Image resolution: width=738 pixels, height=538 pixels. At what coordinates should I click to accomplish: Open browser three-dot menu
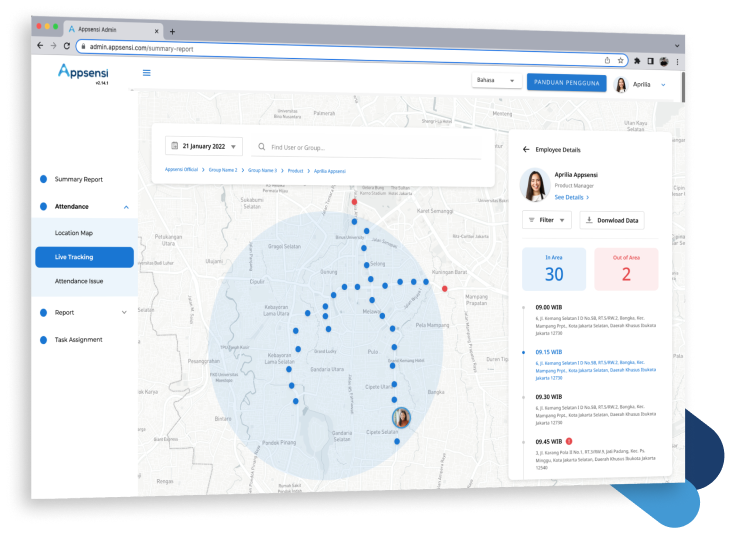677,62
